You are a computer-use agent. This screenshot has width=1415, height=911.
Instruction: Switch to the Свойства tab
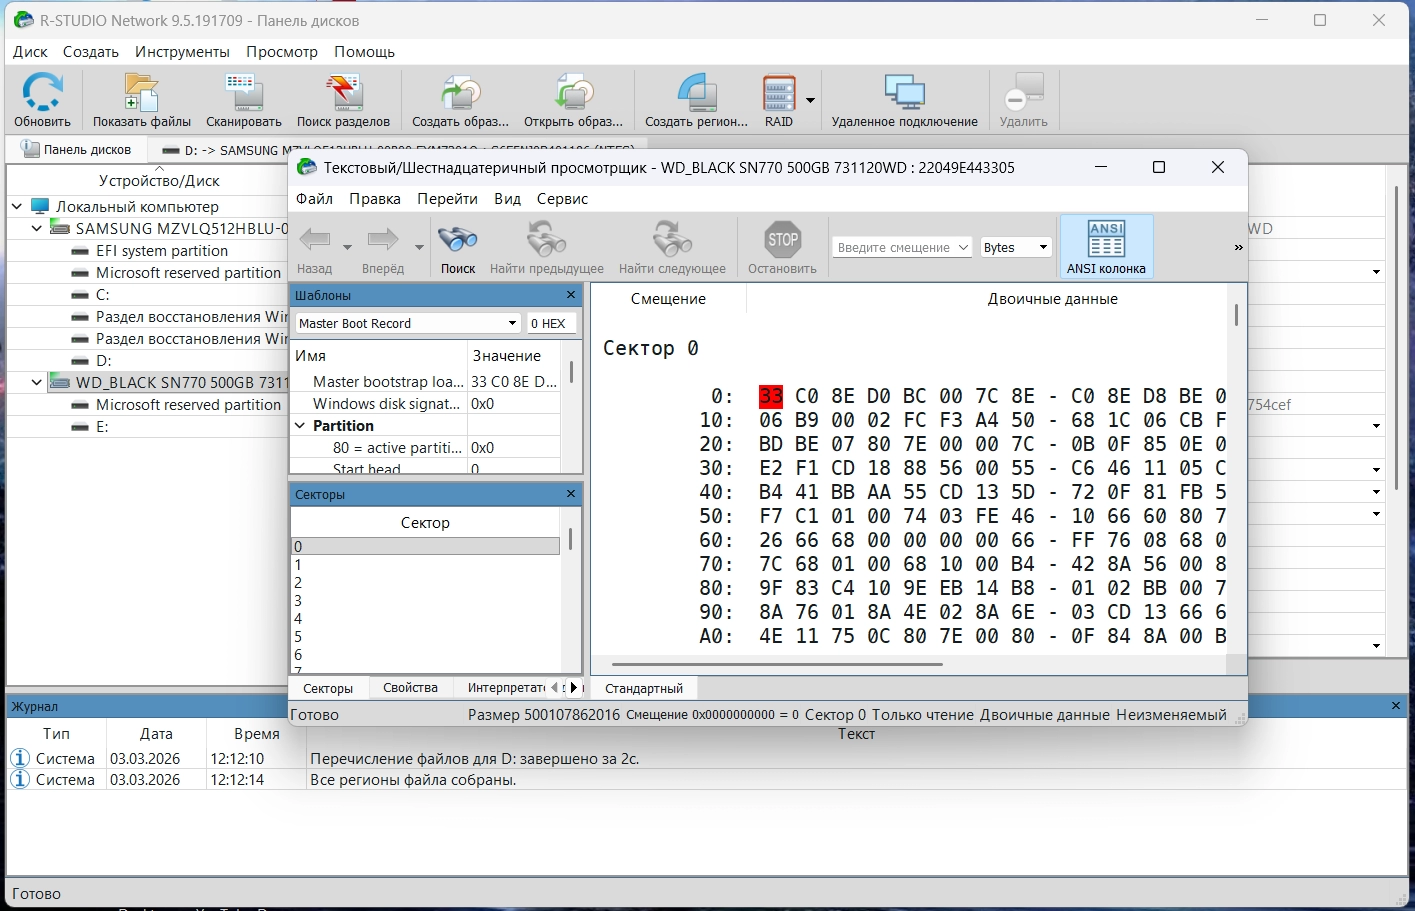click(410, 688)
